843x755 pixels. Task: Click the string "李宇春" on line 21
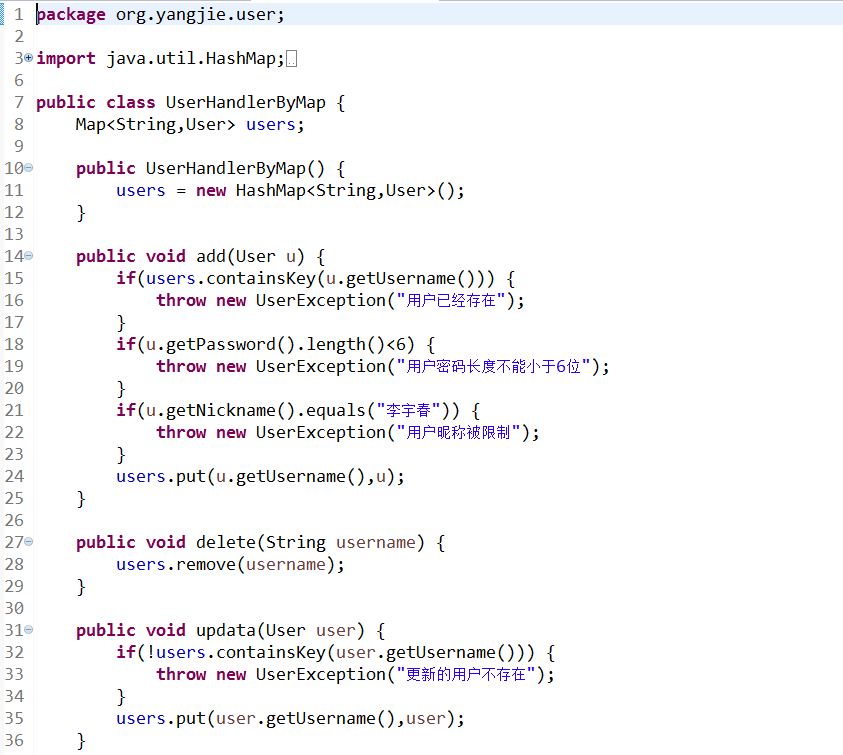pyautogui.click(x=409, y=411)
